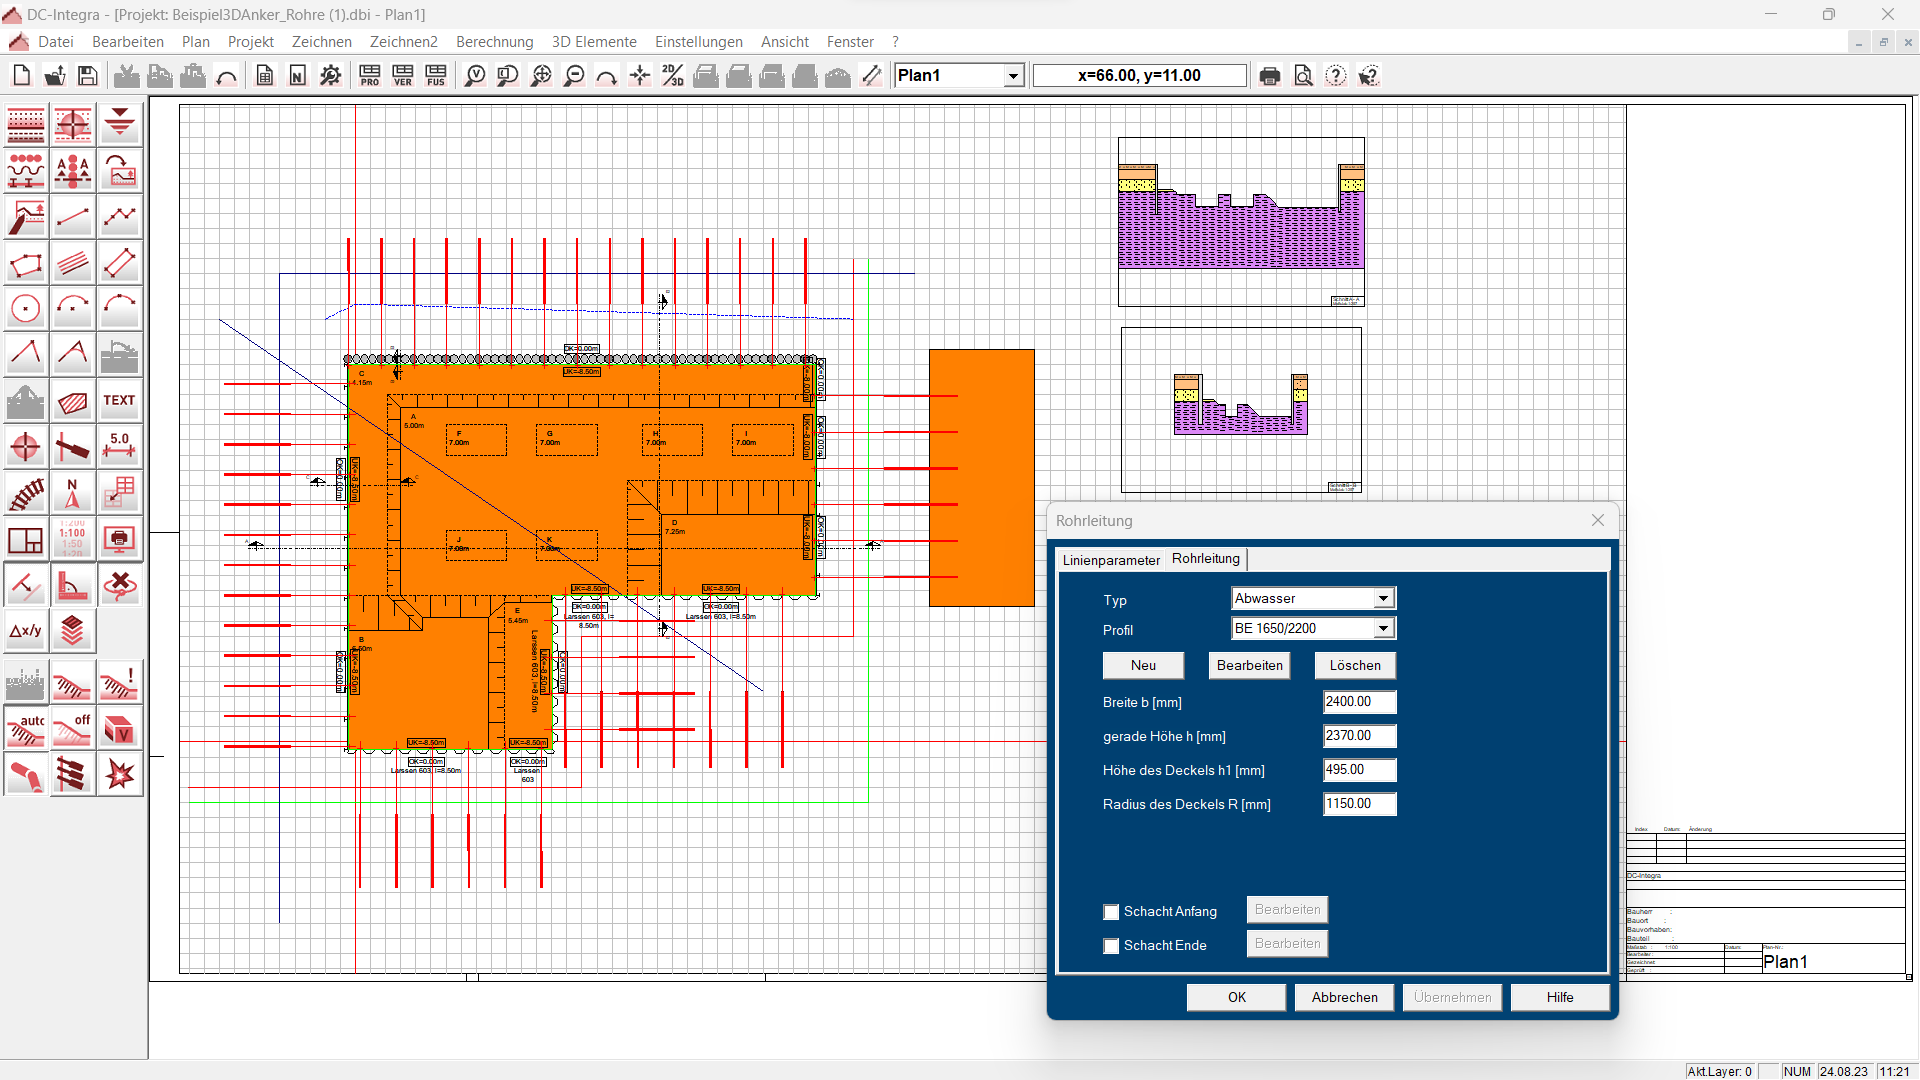
Task: Click the Abbrechen button
Action: (x=1344, y=997)
